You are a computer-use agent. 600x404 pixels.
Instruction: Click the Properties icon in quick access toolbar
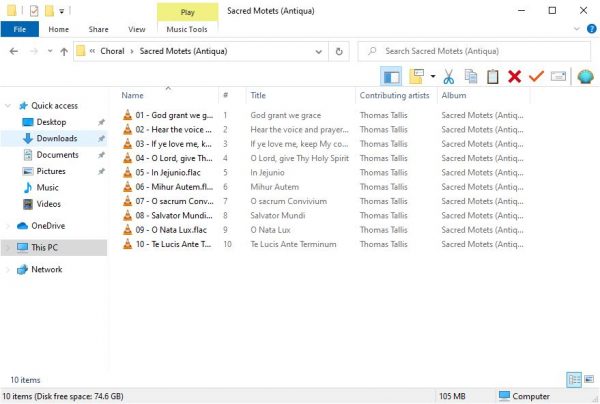[34, 11]
